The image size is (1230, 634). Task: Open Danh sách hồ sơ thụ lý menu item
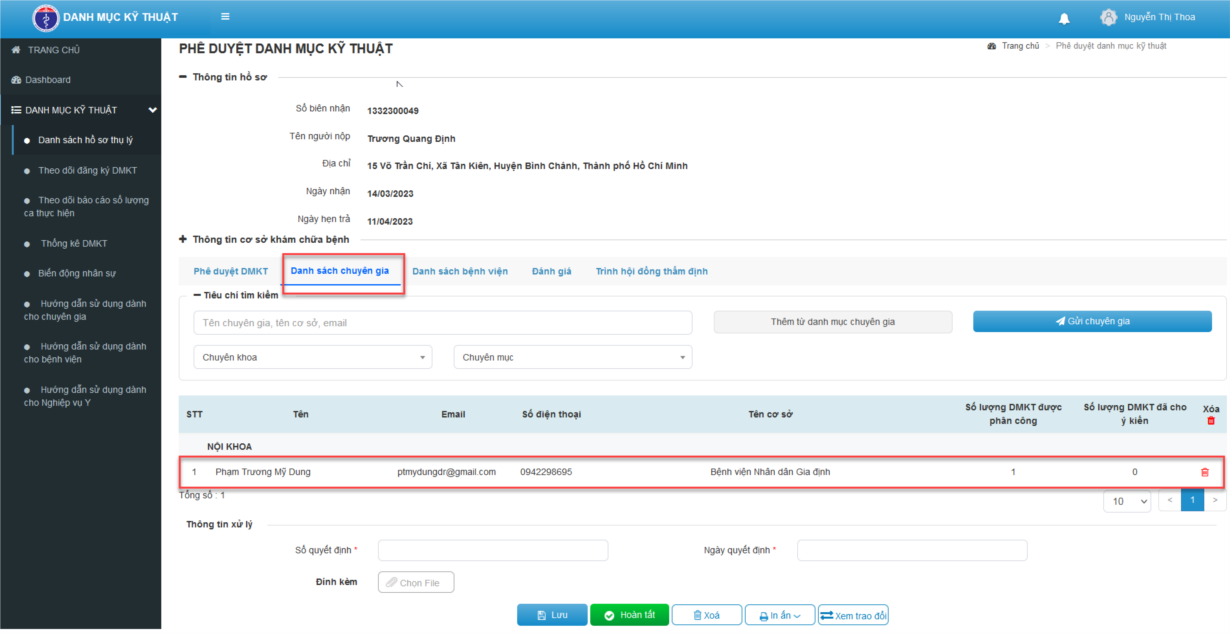(x=86, y=140)
